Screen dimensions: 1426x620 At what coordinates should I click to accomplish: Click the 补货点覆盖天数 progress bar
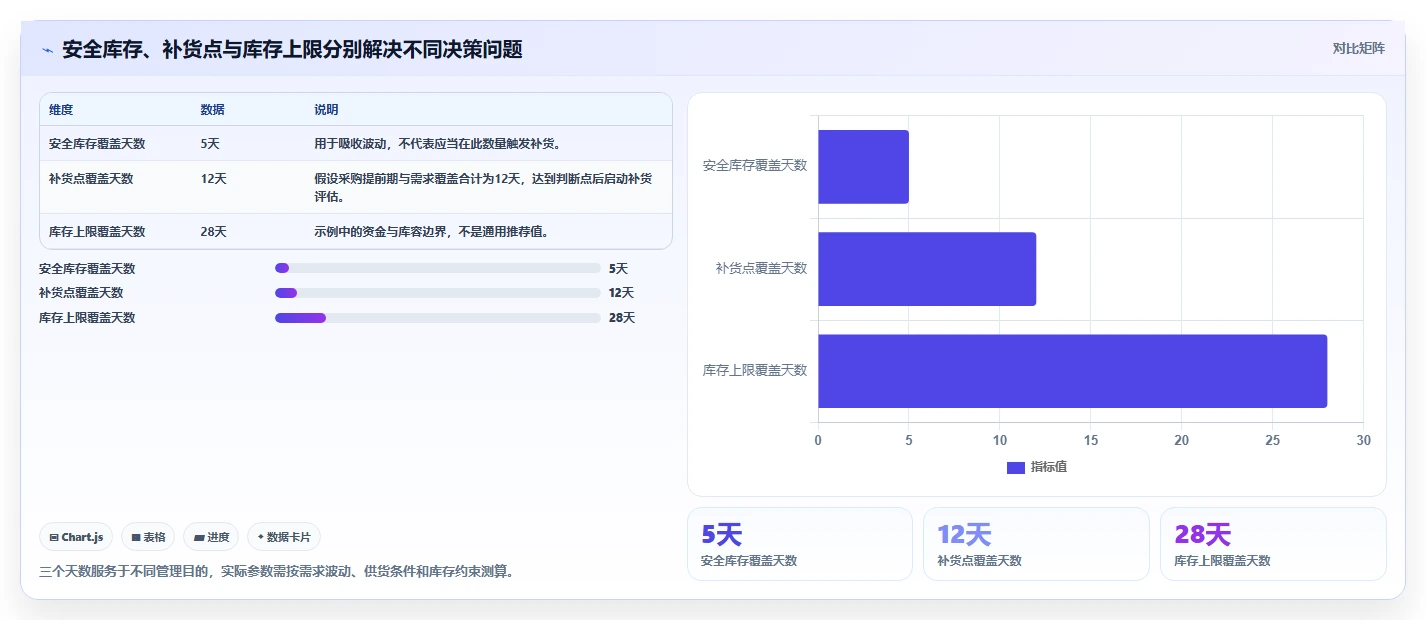click(x=437, y=293)
